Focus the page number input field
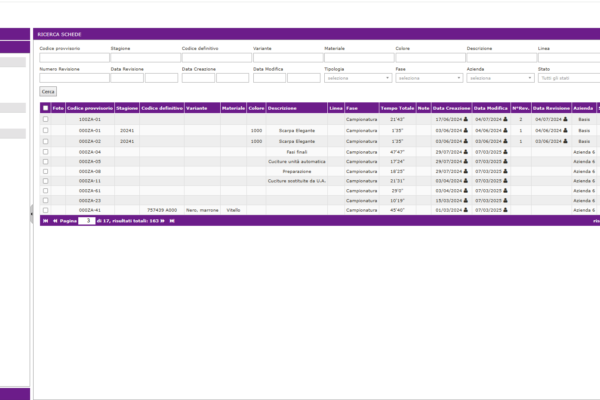 coord(87,221)
